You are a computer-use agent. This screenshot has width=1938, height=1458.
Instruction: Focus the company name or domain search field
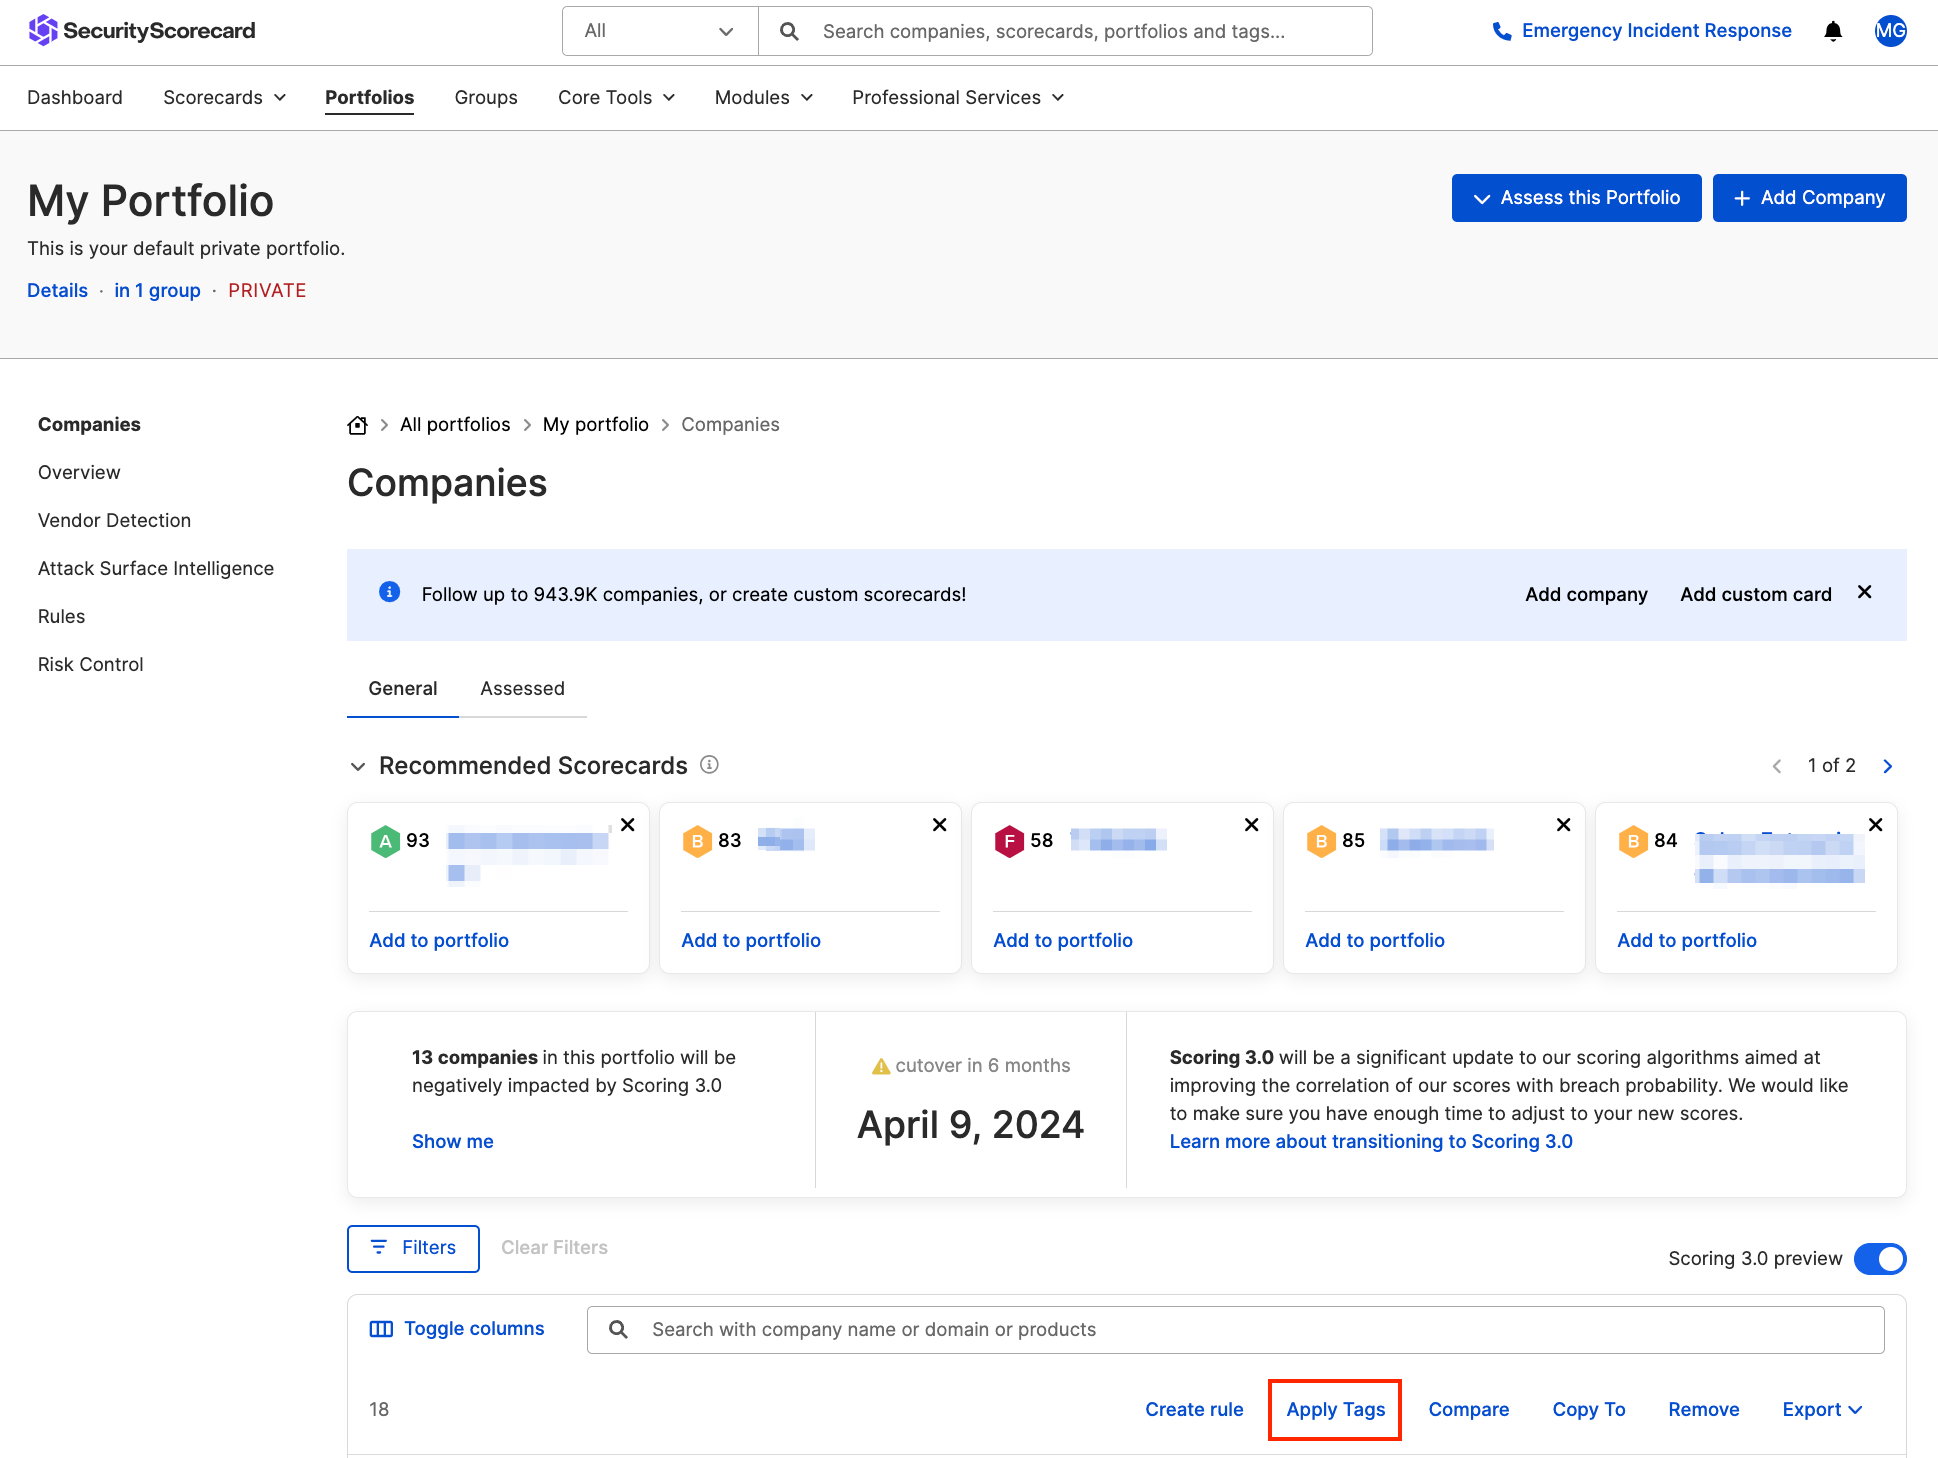tap(1236, 1330)
